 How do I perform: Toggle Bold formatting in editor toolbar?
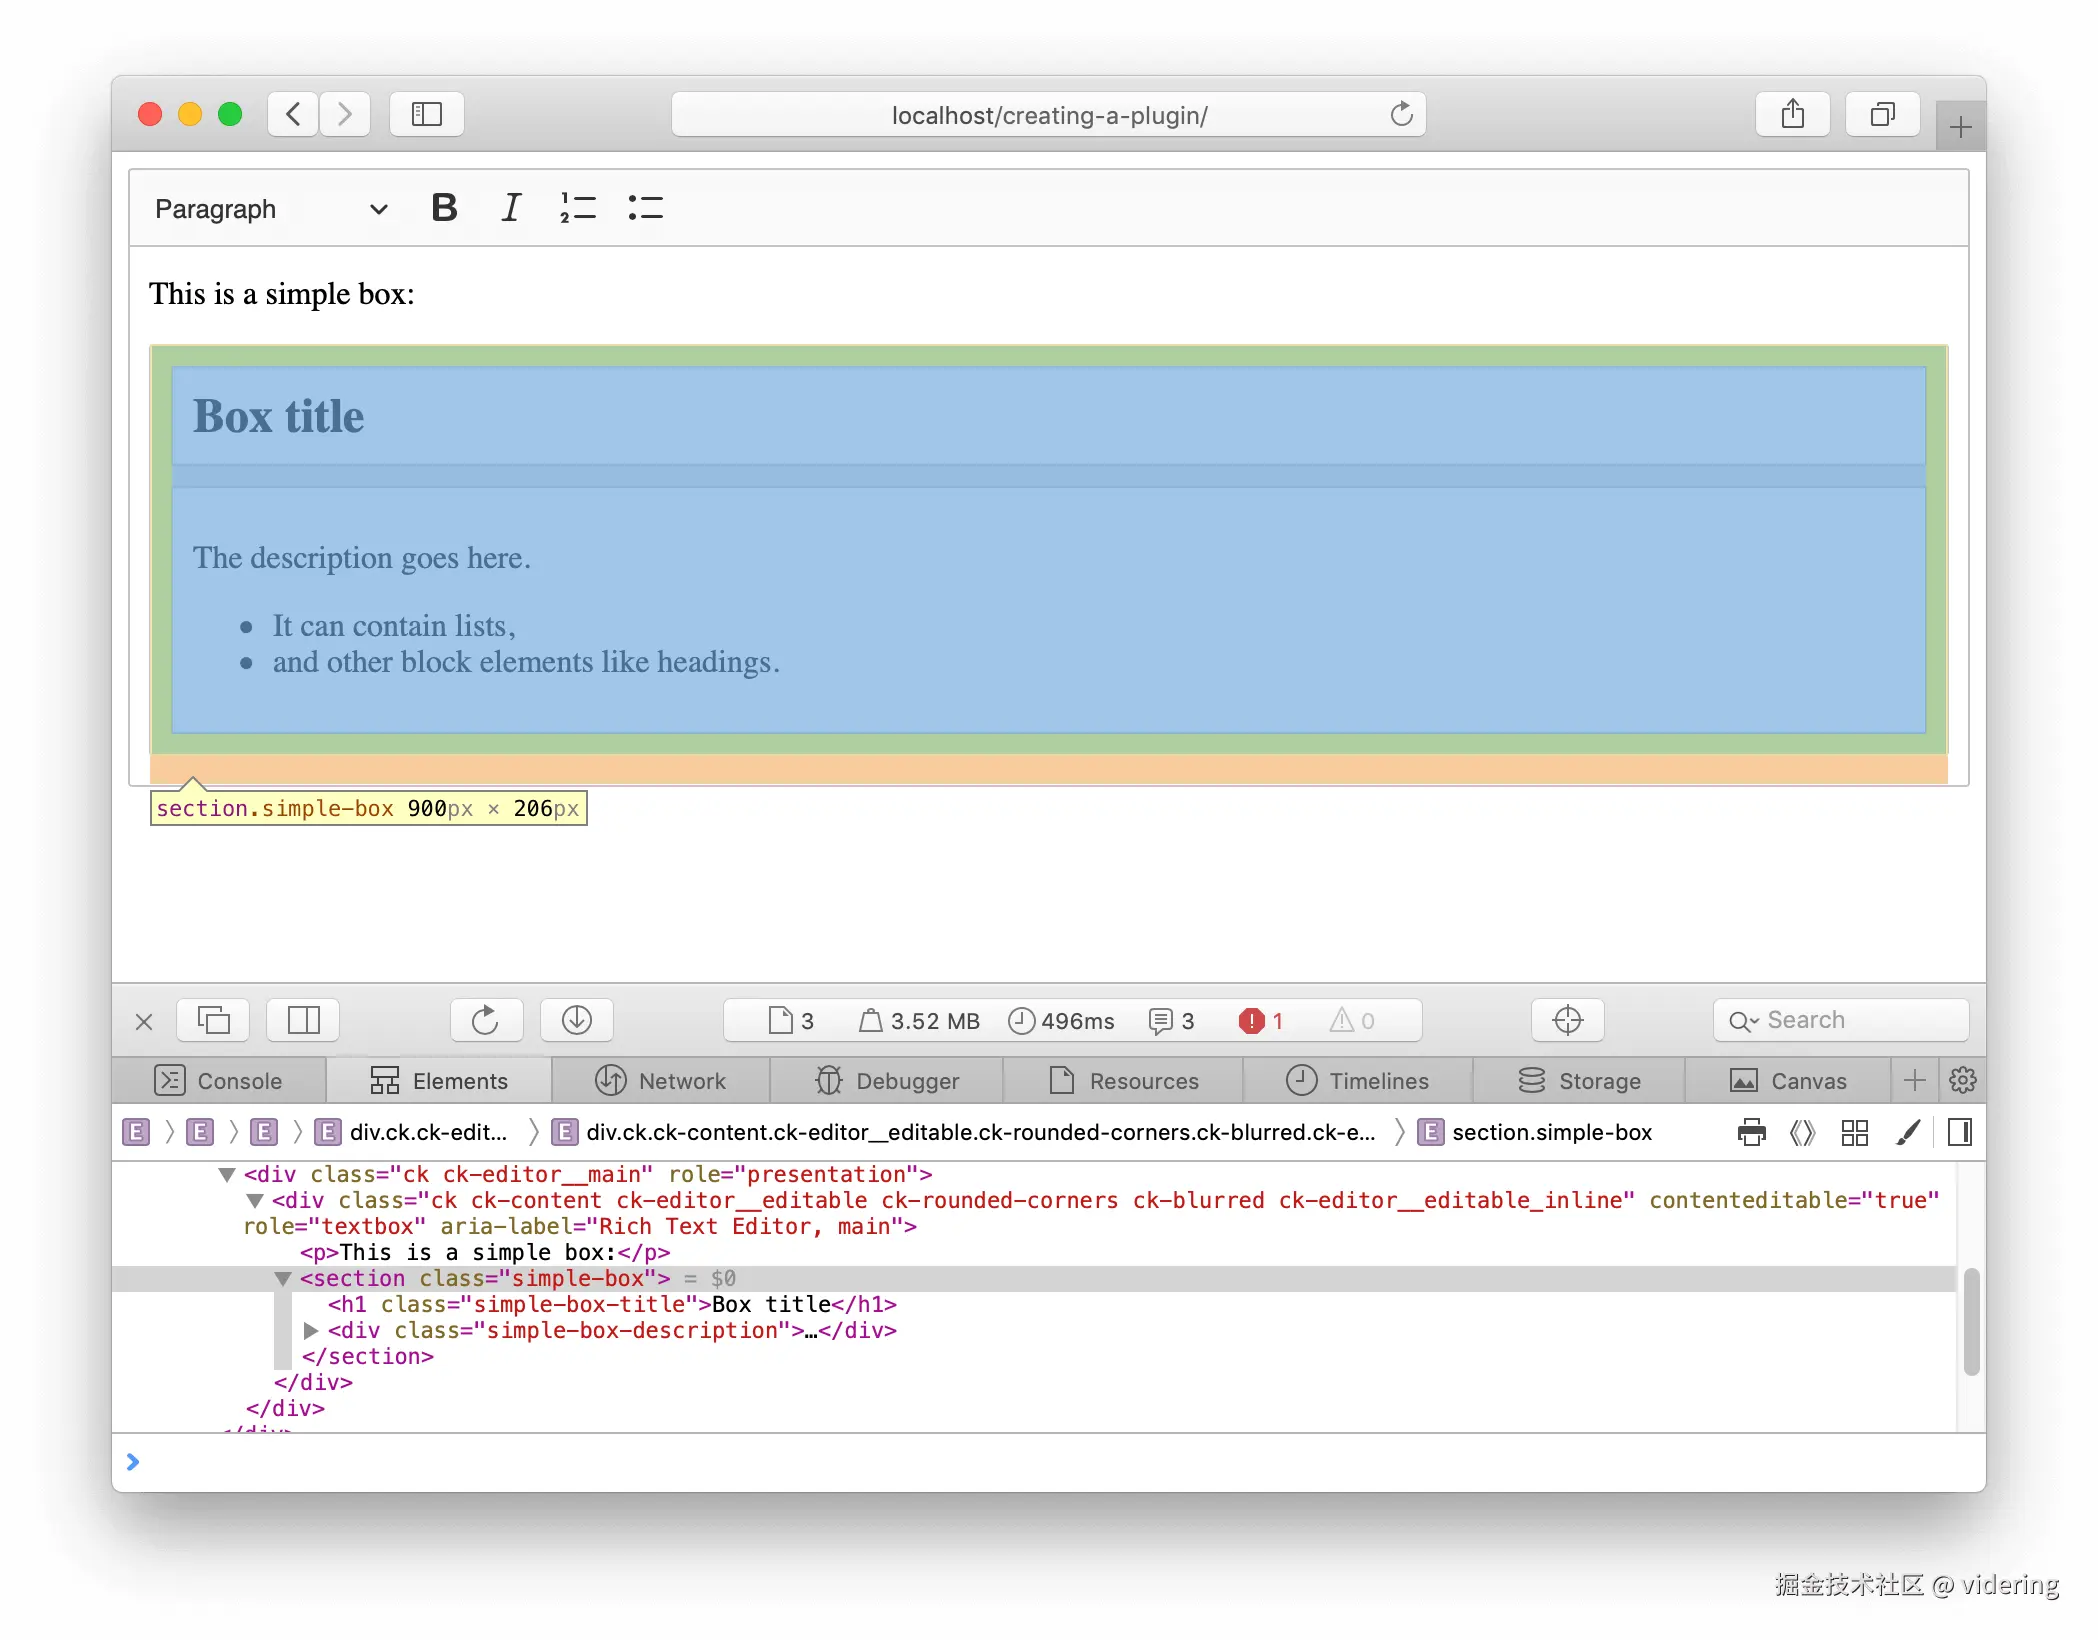[x=444, y=208]
